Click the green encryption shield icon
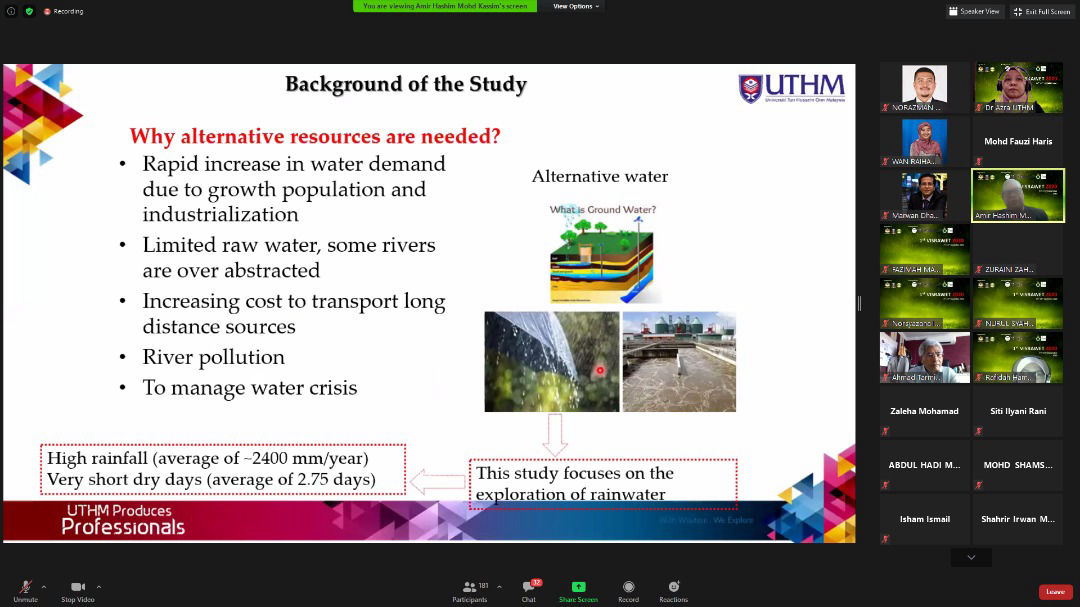Viewport: 1080px width, 607px height. click(x=29, y=11)
